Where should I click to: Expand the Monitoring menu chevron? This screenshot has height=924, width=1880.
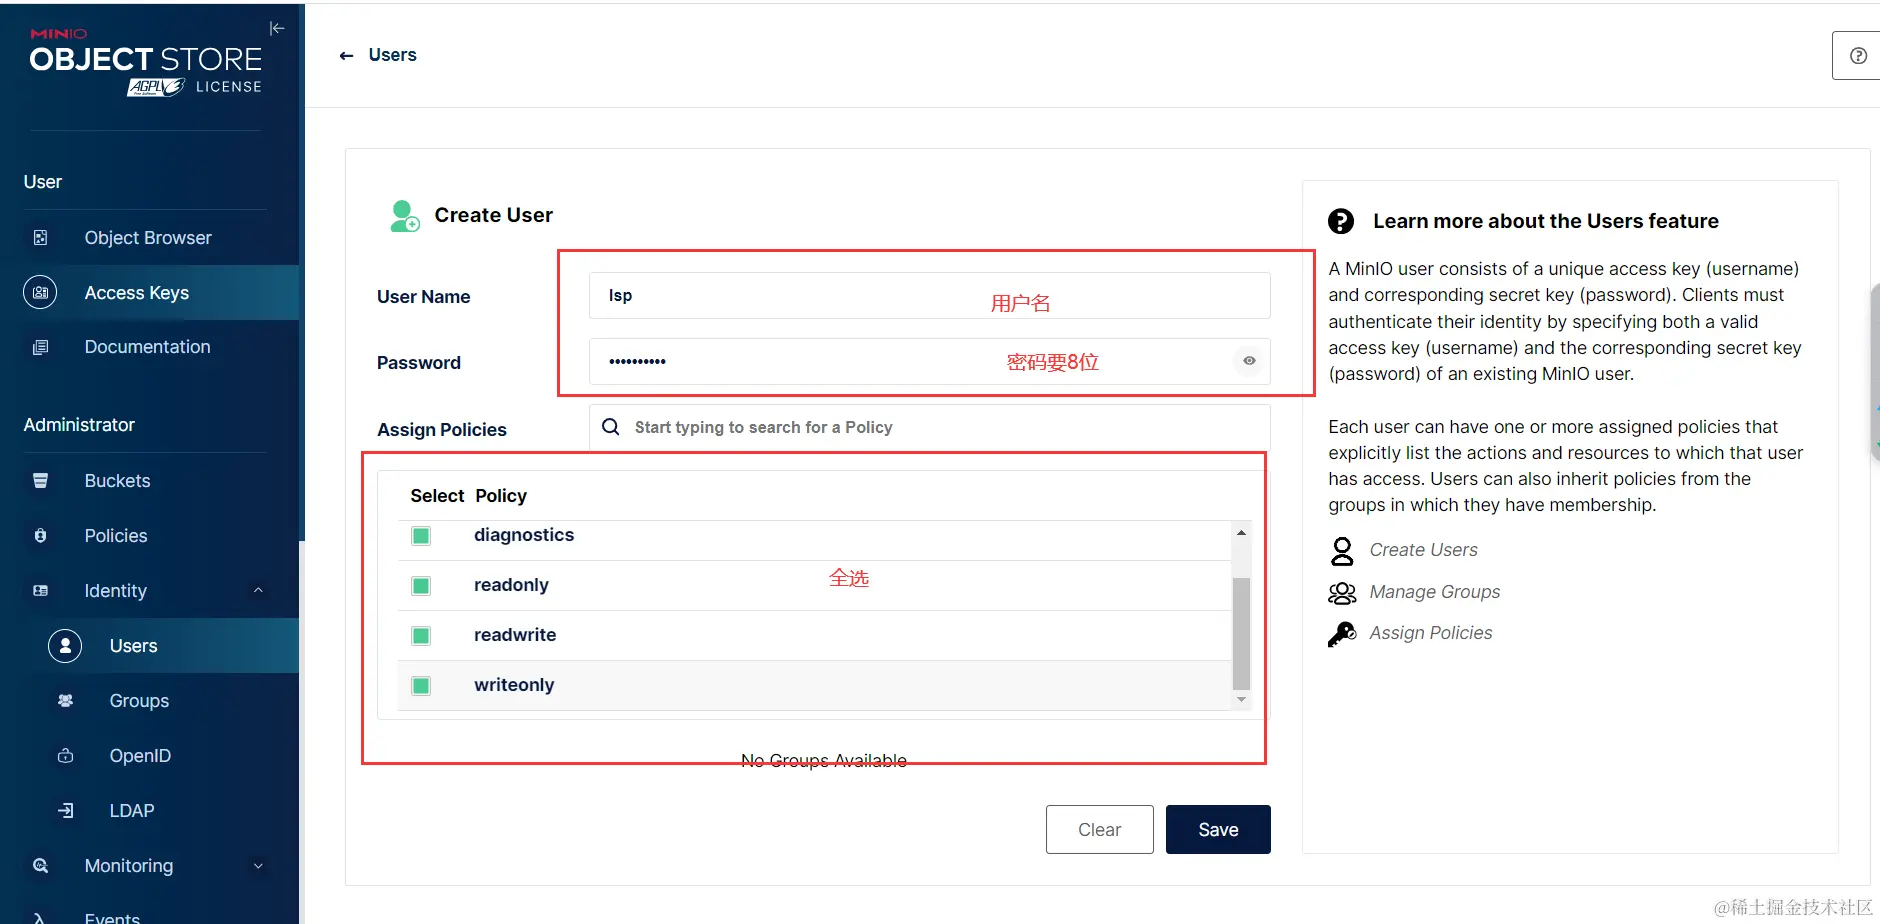(x=258, y=866)
